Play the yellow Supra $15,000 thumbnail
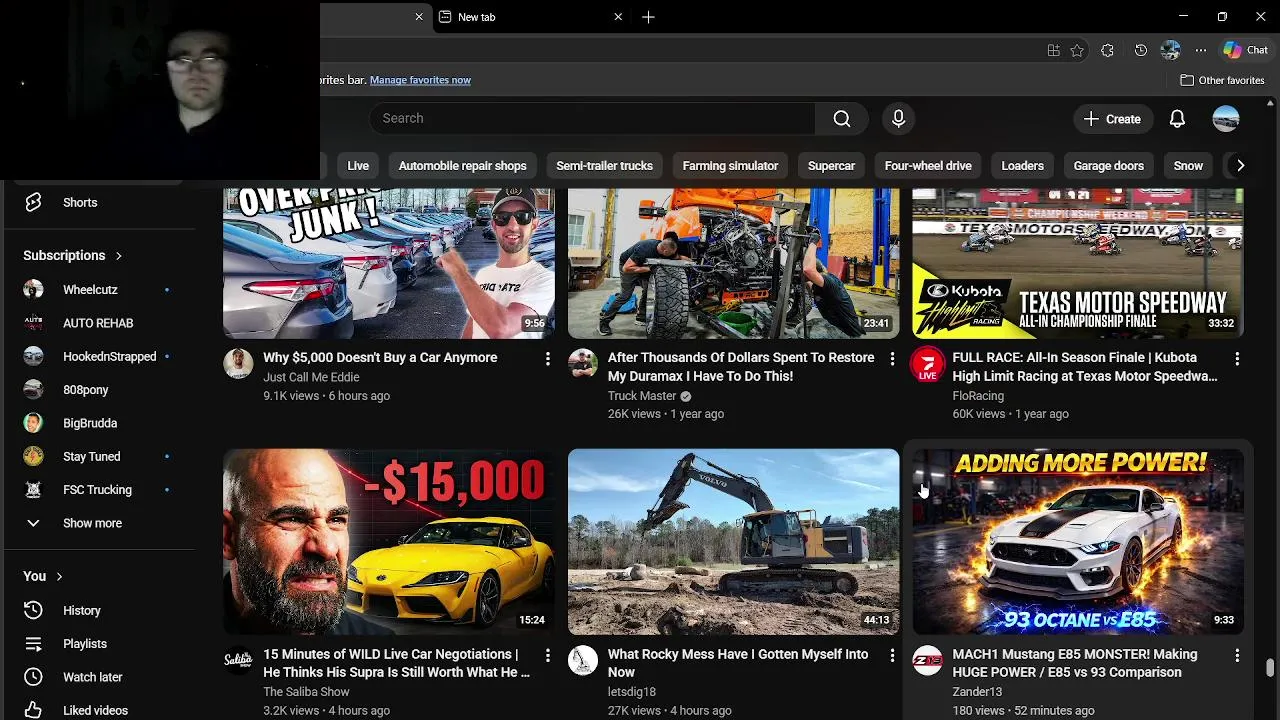Image resolution: width=1280 pixels, height=720 pixels. 389,542
